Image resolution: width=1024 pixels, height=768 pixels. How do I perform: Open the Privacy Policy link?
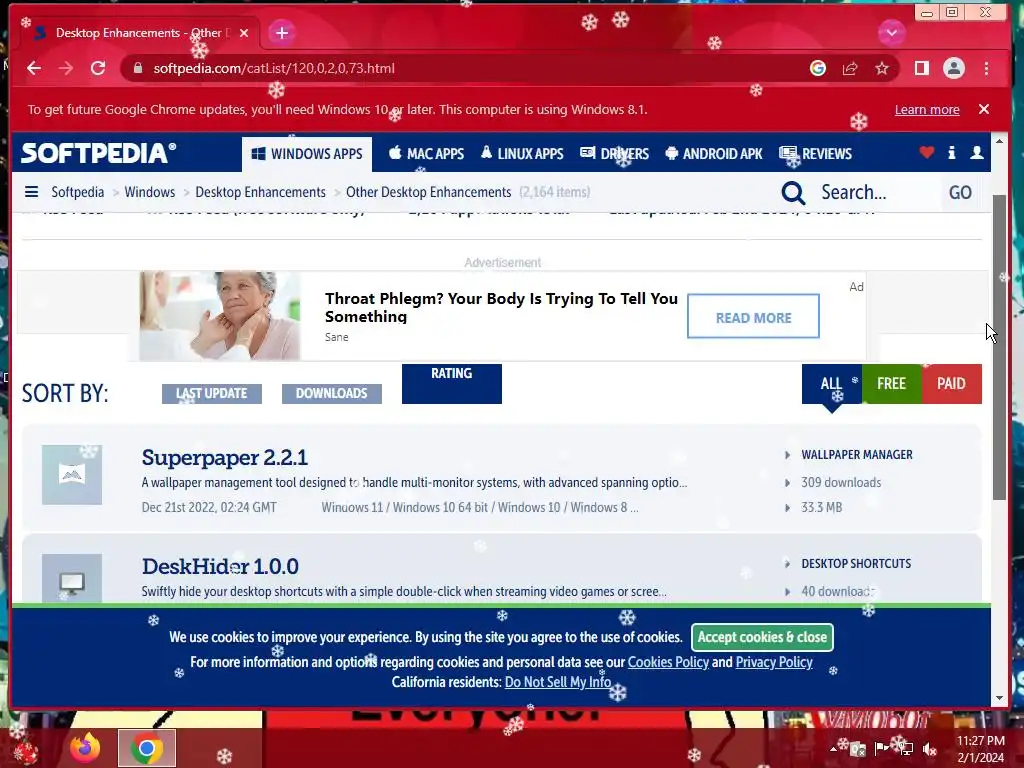tap(774, 662)
